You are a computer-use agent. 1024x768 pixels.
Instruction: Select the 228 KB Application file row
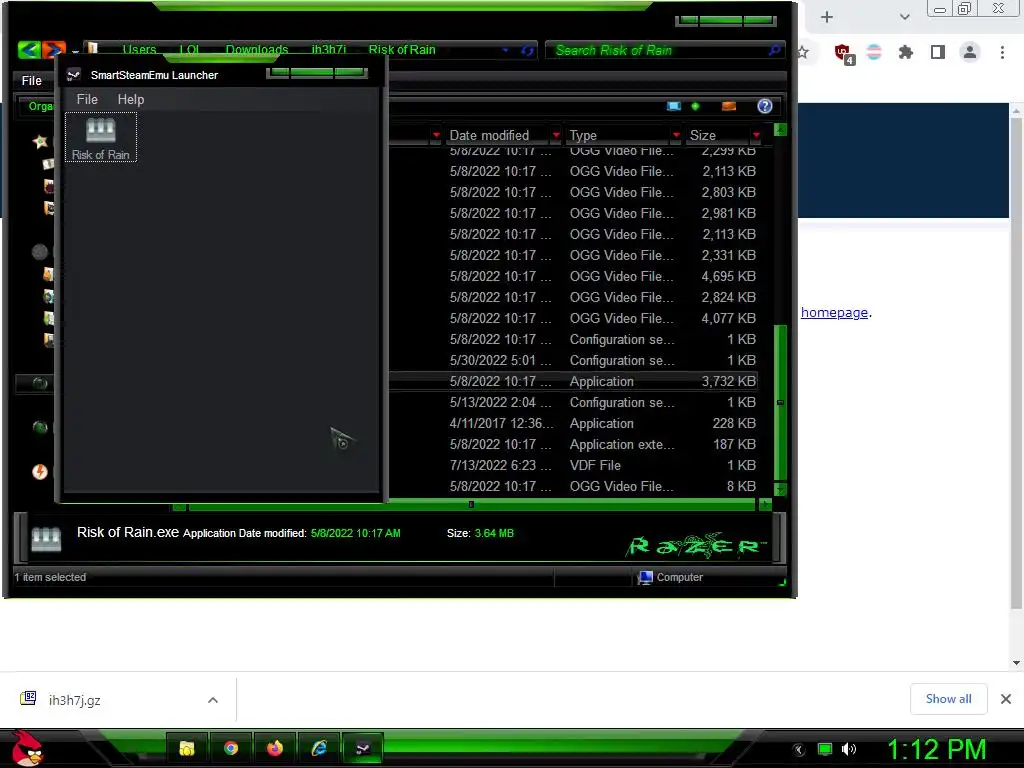coord(573,423)
